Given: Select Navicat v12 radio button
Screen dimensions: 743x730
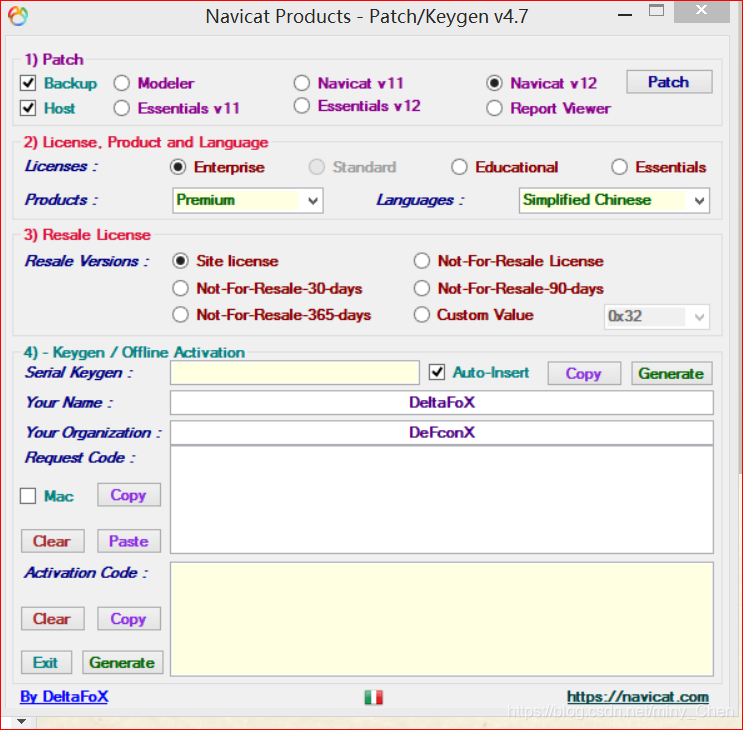Looking at the screenshot, I should pos(494,83).
